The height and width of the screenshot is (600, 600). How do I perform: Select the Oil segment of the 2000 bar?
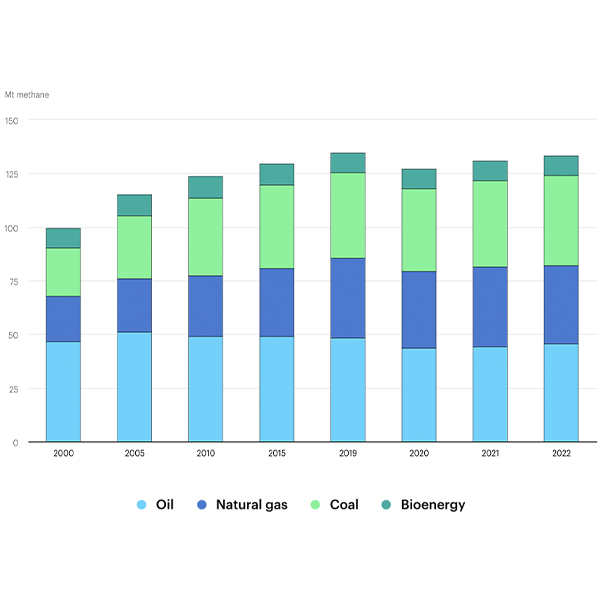click(x=63, y=391)
